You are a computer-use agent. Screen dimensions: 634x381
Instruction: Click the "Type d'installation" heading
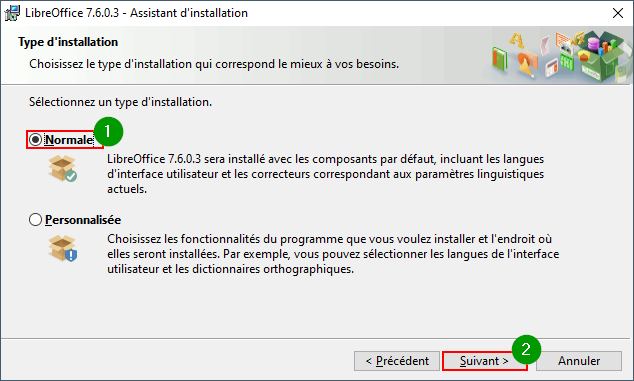tap(68, 42)
